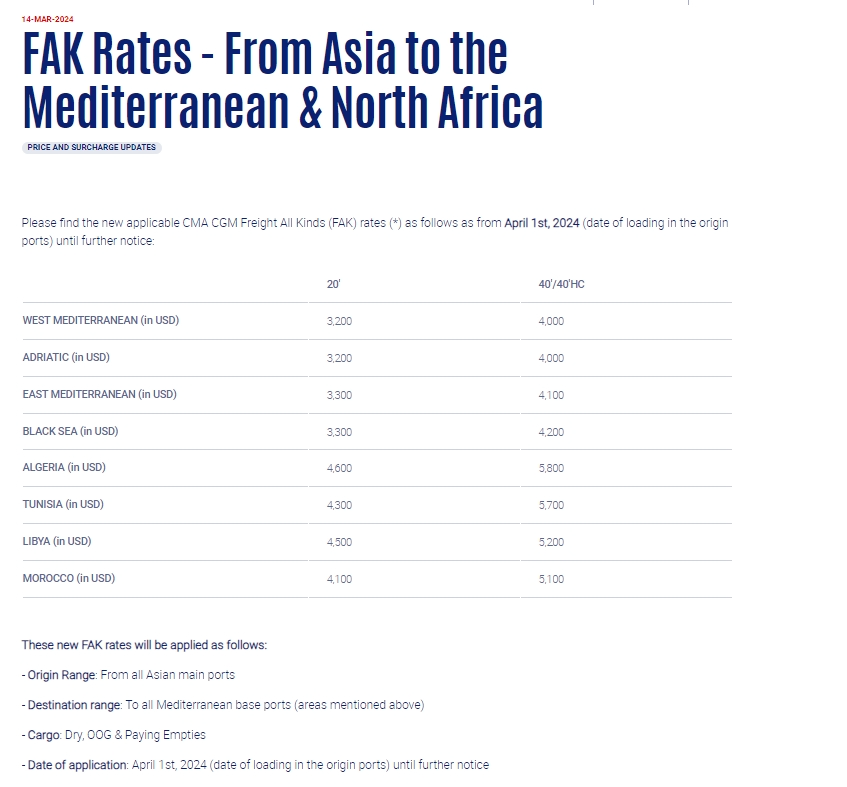Click the TUNISIA 40' rate 5,700

tap(551, 505)
